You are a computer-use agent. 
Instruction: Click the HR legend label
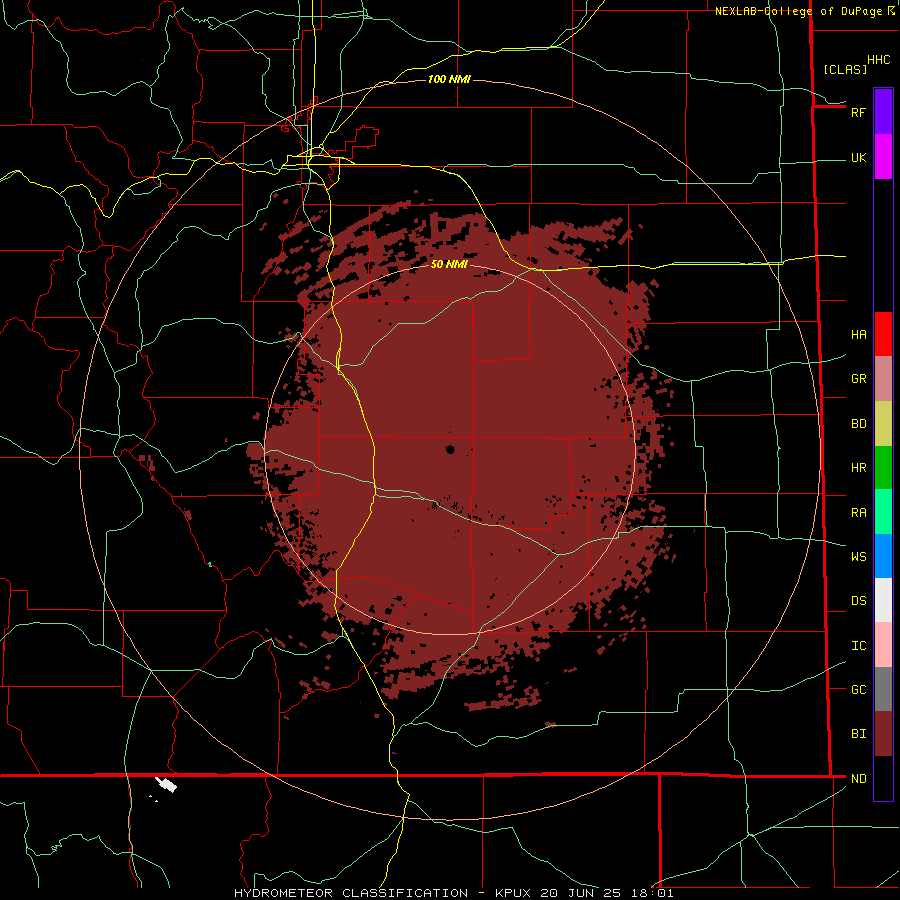[858, 468]
